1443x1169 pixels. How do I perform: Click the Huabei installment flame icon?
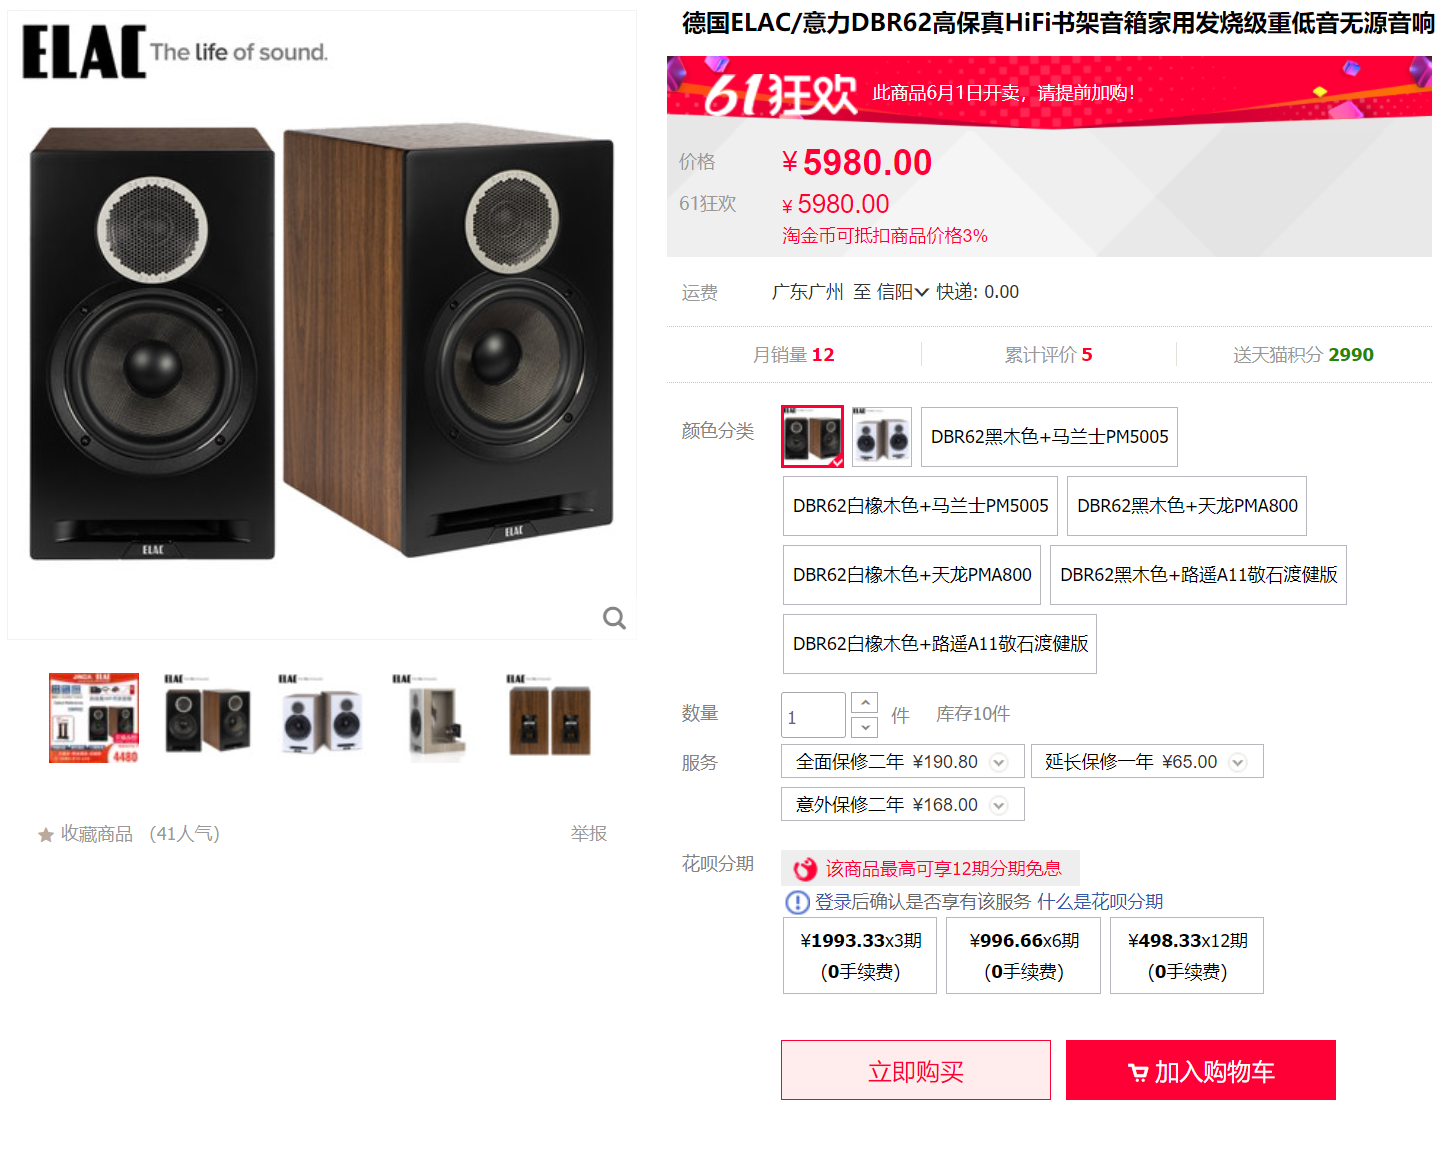(805, 869)
